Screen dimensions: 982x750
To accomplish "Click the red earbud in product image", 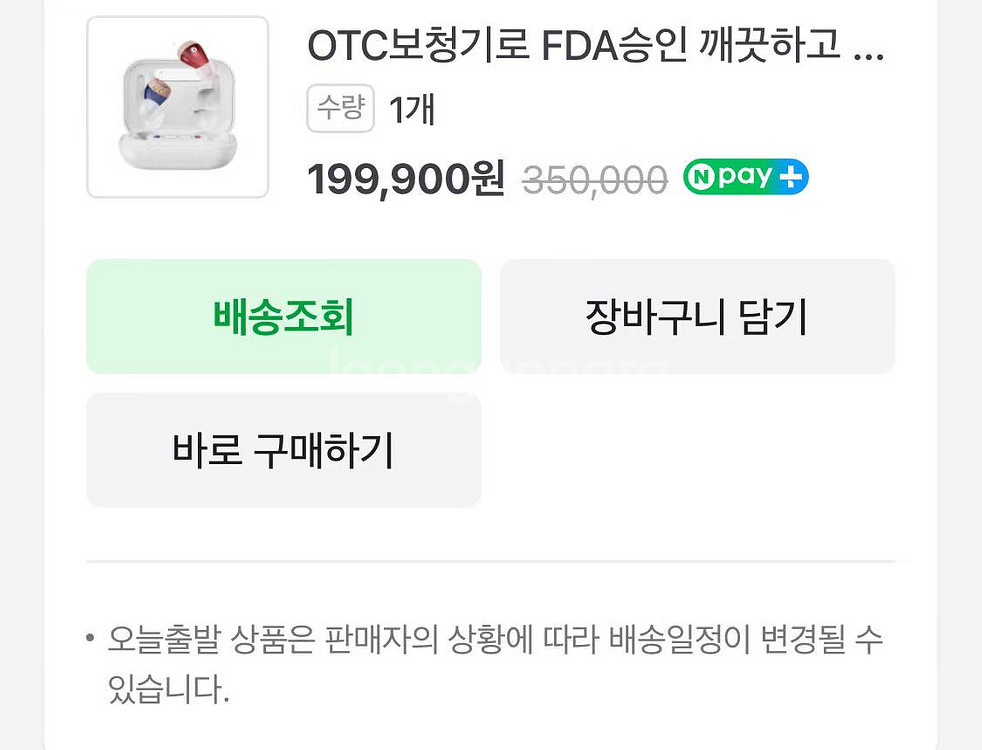I will [196, 56].
